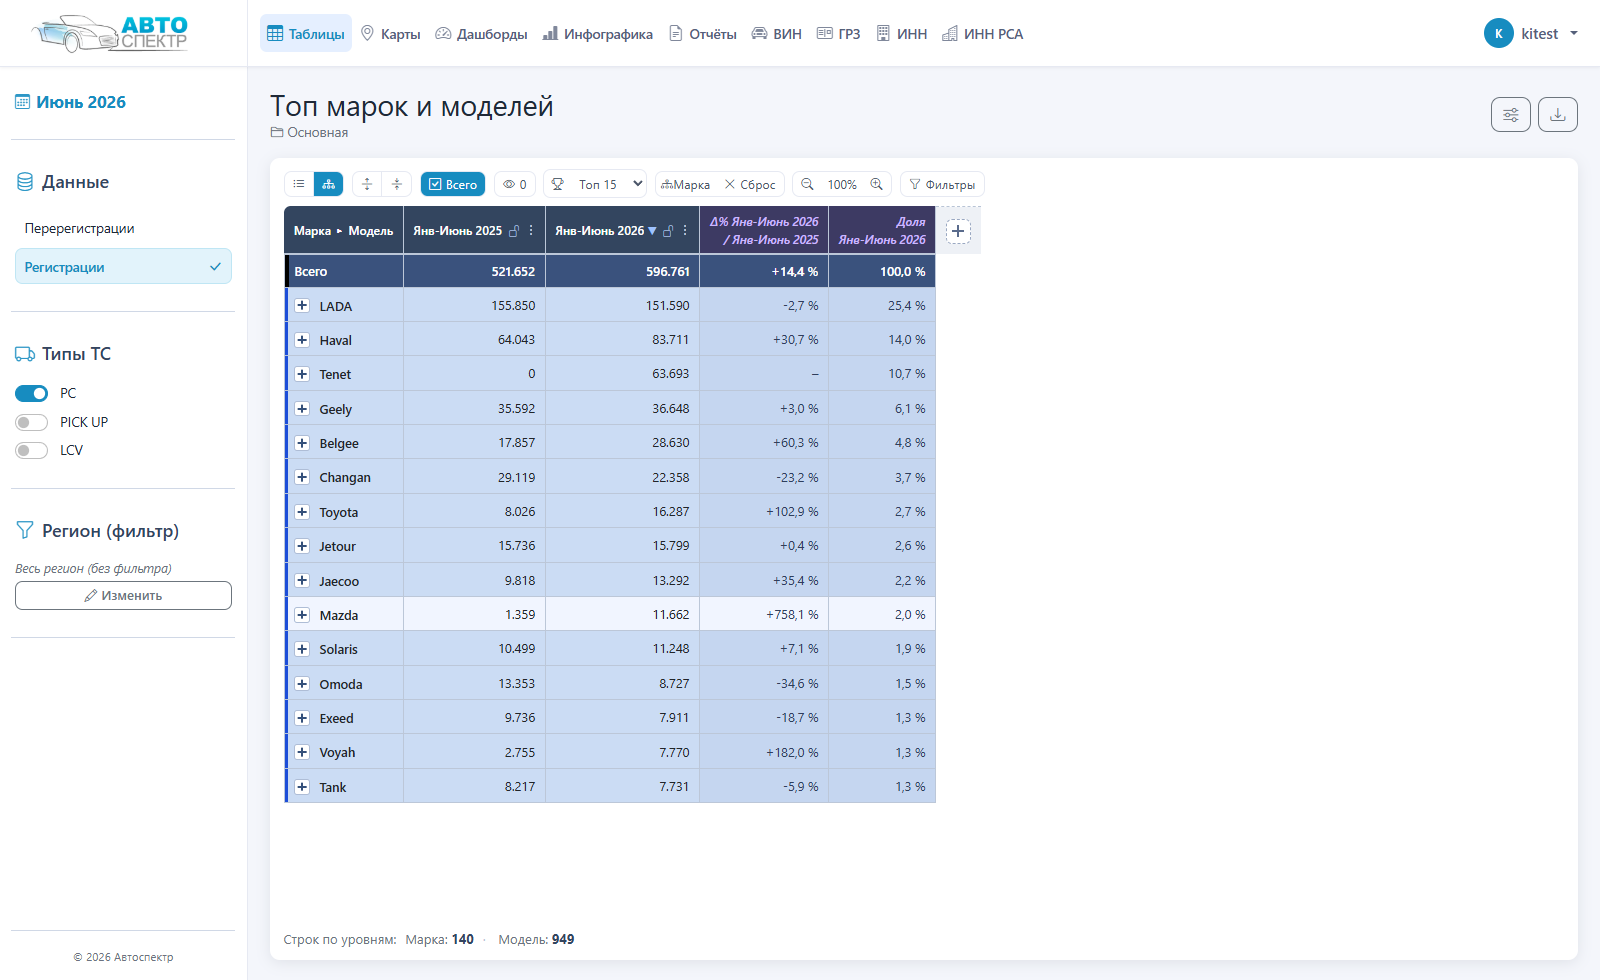The image size is (1600, 980).
Task: Open the ГРЗ tab
Action: tap(839, 33)
